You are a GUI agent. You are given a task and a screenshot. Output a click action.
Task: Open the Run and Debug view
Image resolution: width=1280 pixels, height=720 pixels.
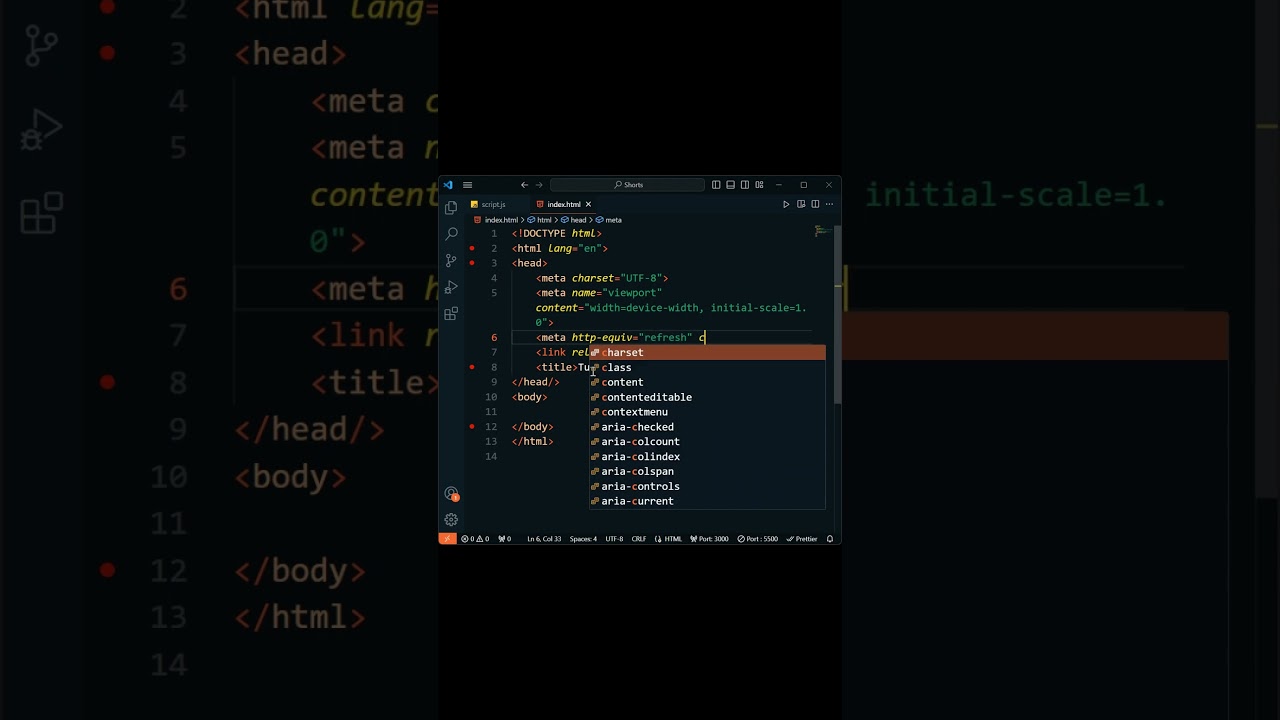pyautogui.click(x=451, y=287)
